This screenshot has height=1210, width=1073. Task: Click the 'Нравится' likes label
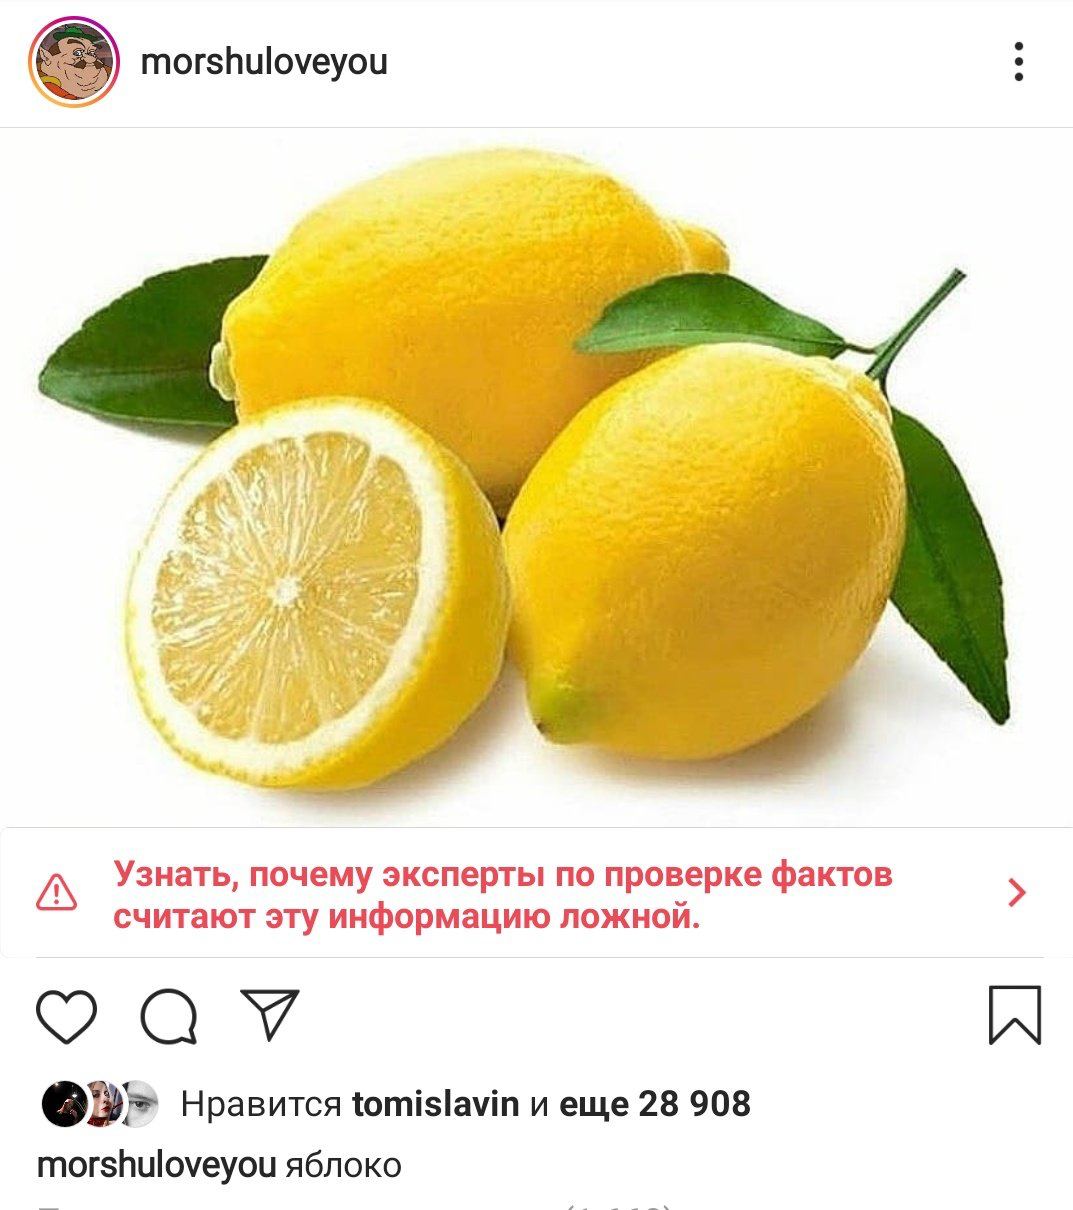261,1104
